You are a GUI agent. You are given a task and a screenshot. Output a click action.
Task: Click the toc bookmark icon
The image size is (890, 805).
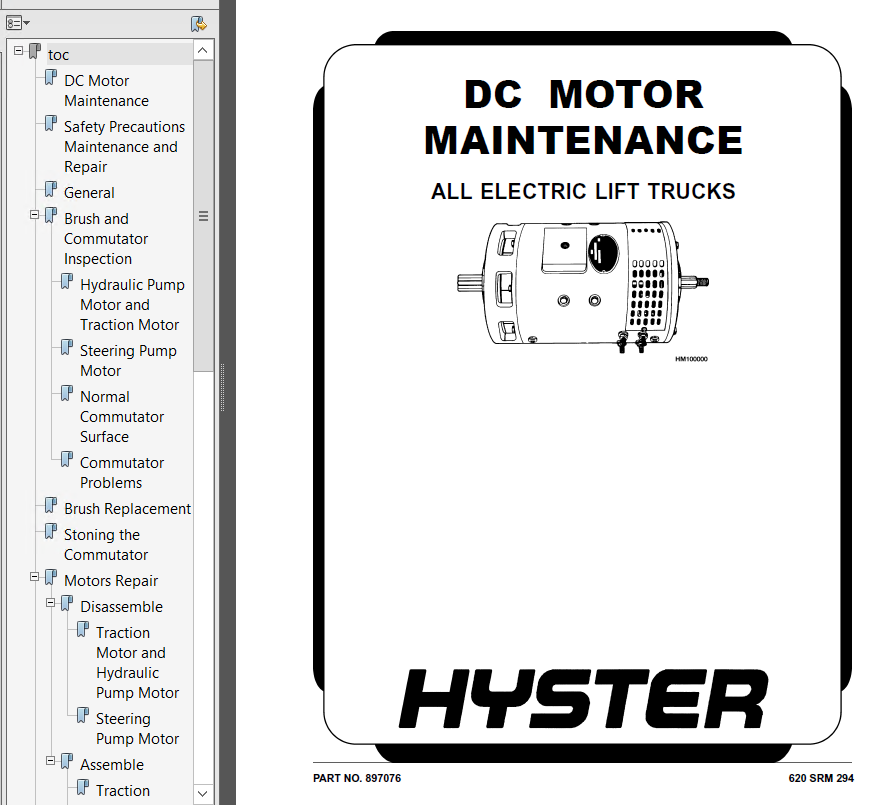click(35, 51)
